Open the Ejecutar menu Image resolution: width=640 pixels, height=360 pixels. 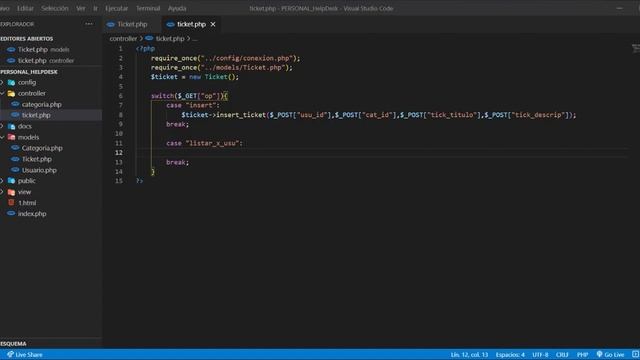tap(116, 8)
